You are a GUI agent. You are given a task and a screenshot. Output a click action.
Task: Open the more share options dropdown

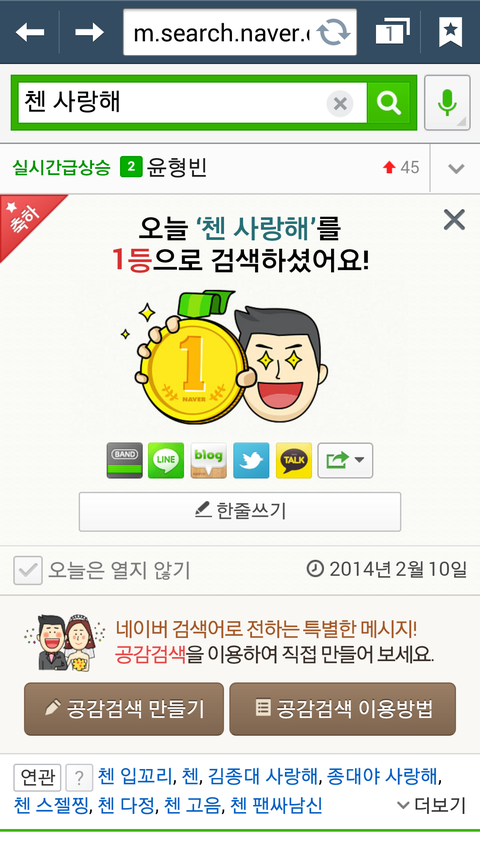click(345, 461)
